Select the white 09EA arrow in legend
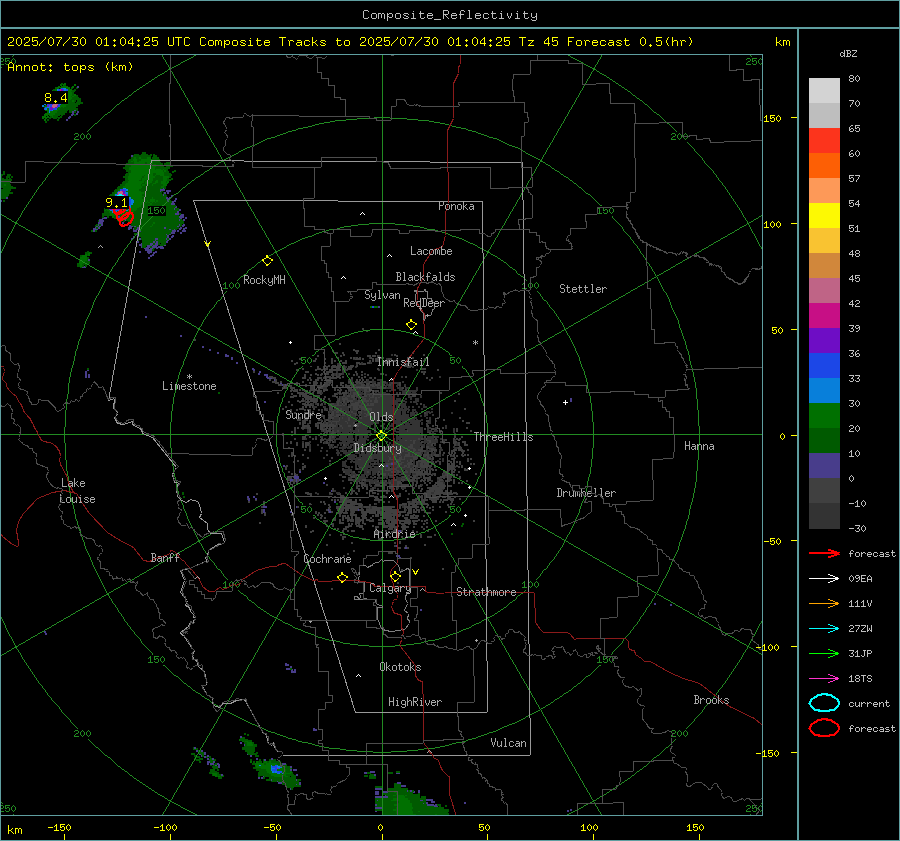This screenshot has height=841, width=900. [x=824, y=578]
